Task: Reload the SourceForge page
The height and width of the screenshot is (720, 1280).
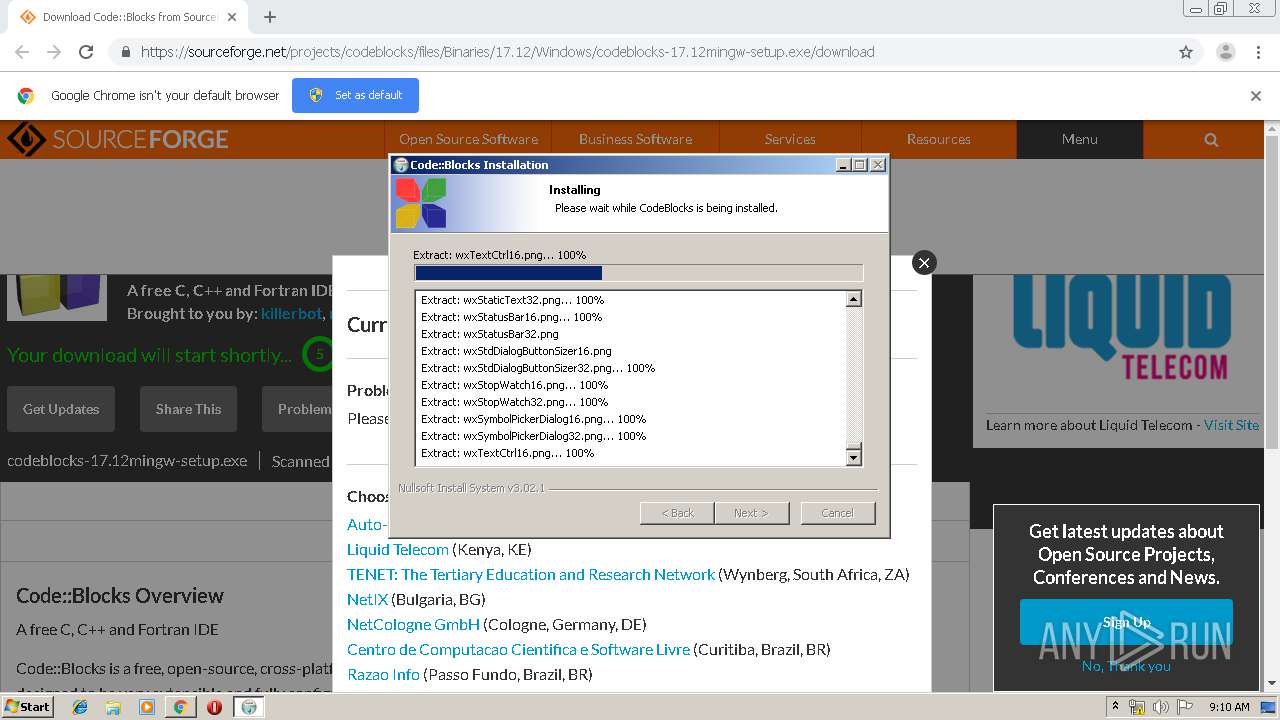Action: click(x=86, y=52)
